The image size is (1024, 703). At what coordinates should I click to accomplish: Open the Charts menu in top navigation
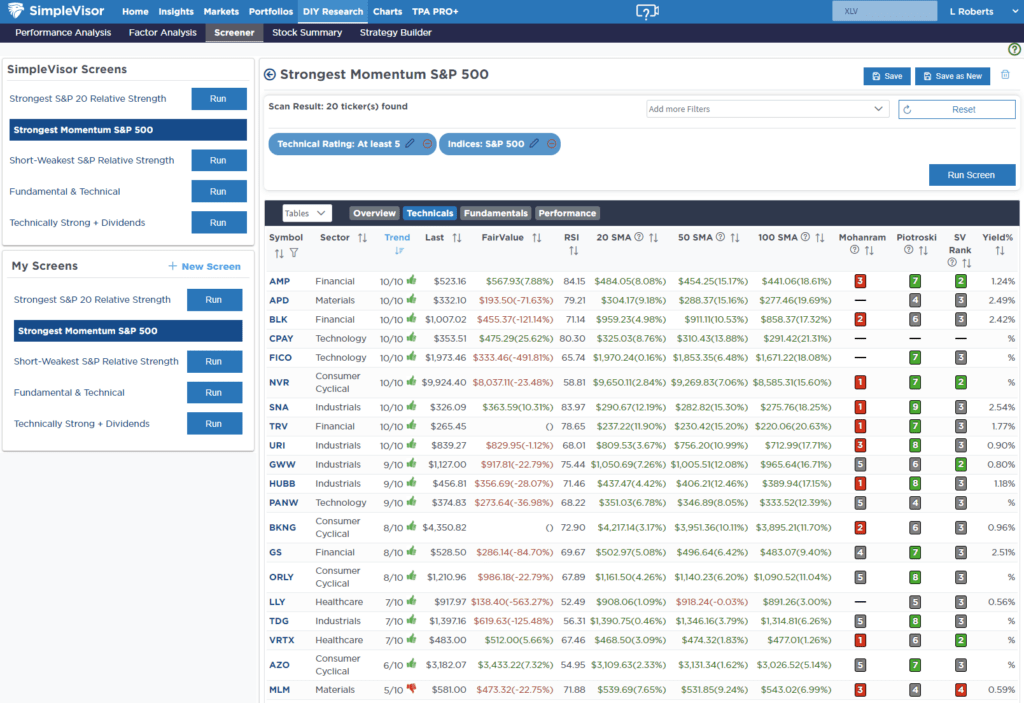point(387,11)
